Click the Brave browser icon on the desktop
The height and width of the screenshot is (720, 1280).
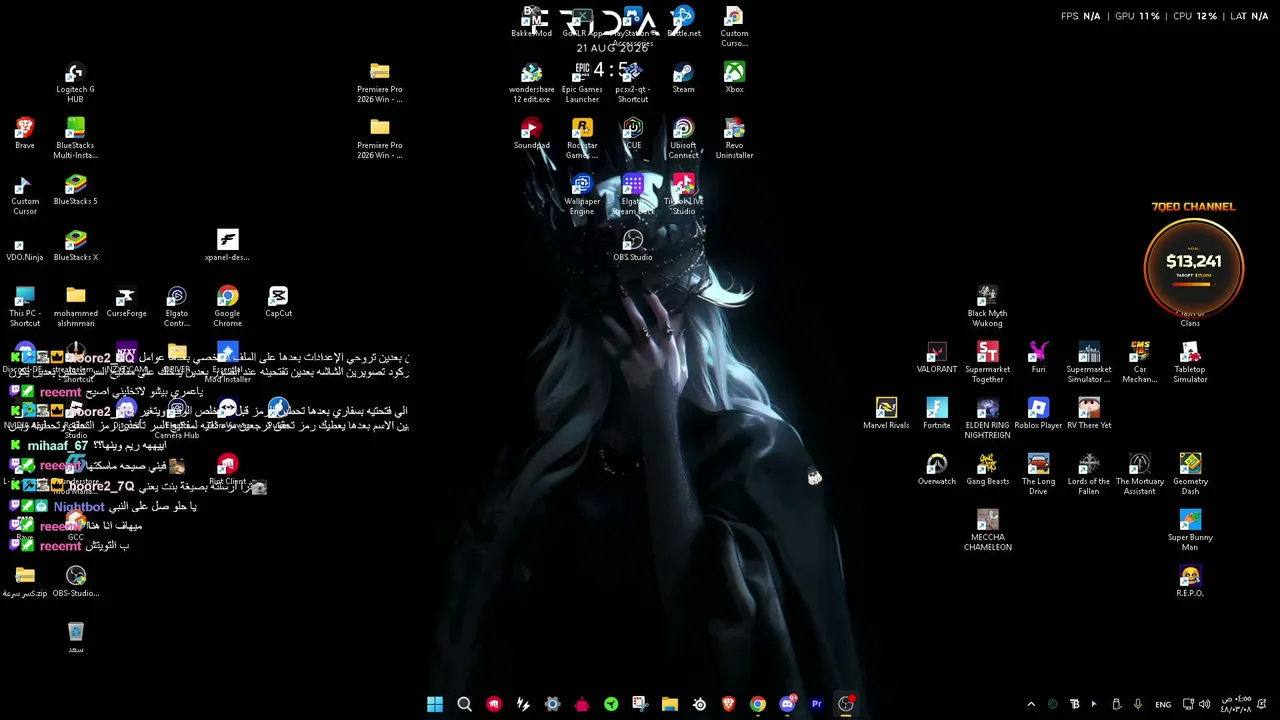coord(24,134)
